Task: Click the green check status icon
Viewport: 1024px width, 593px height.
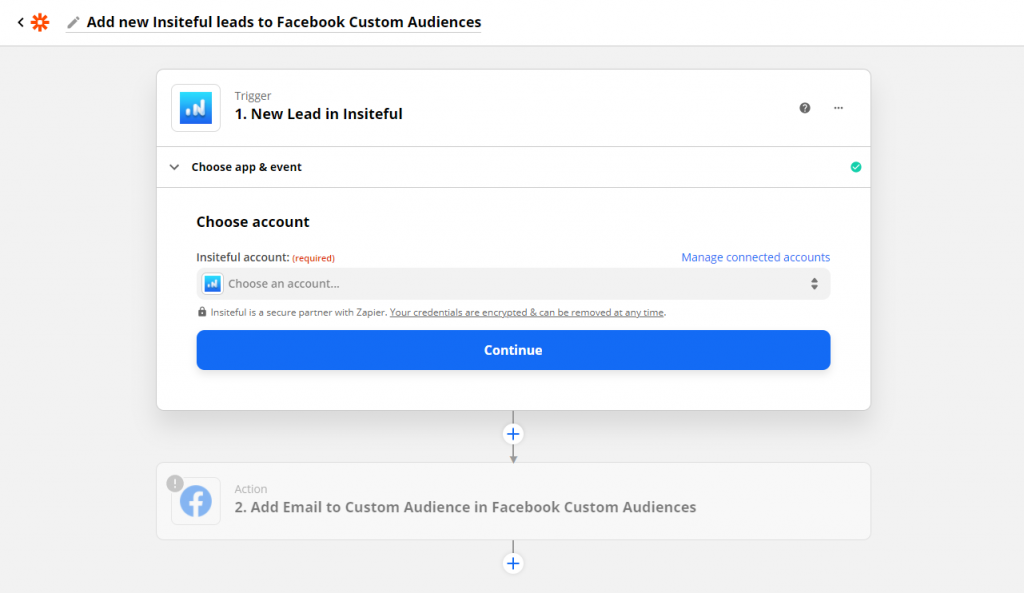Action: [x=856, y=167]
